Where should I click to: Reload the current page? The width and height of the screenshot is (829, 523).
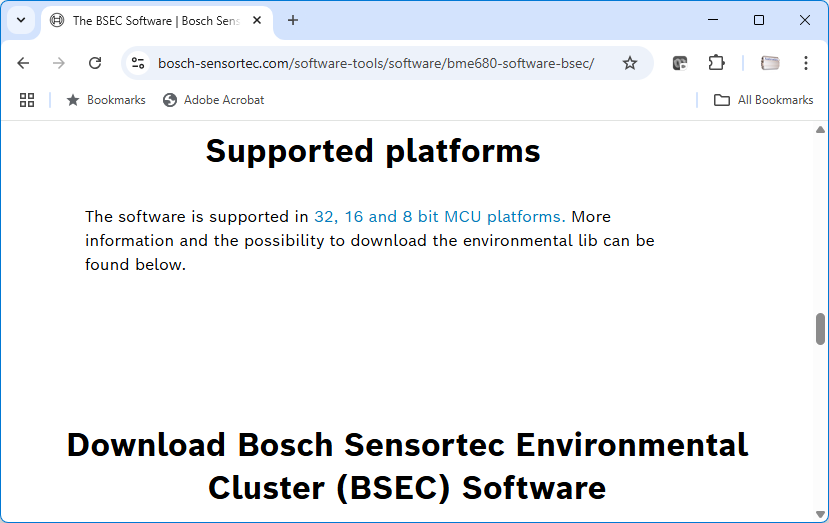[95, 63]
